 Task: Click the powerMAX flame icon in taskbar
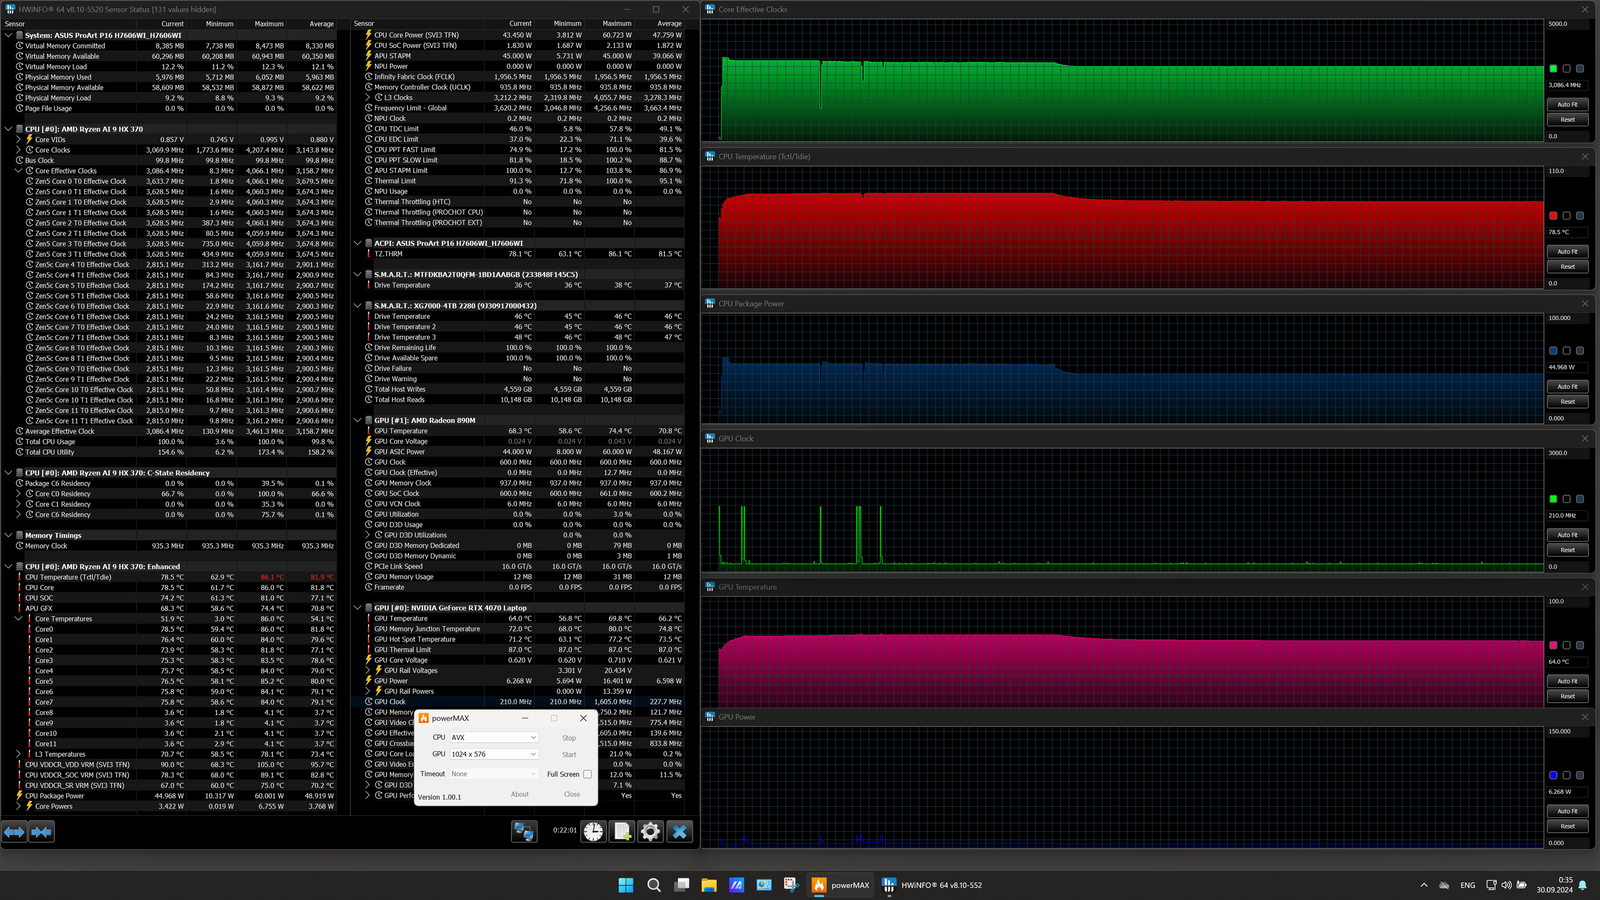[819, 885]
